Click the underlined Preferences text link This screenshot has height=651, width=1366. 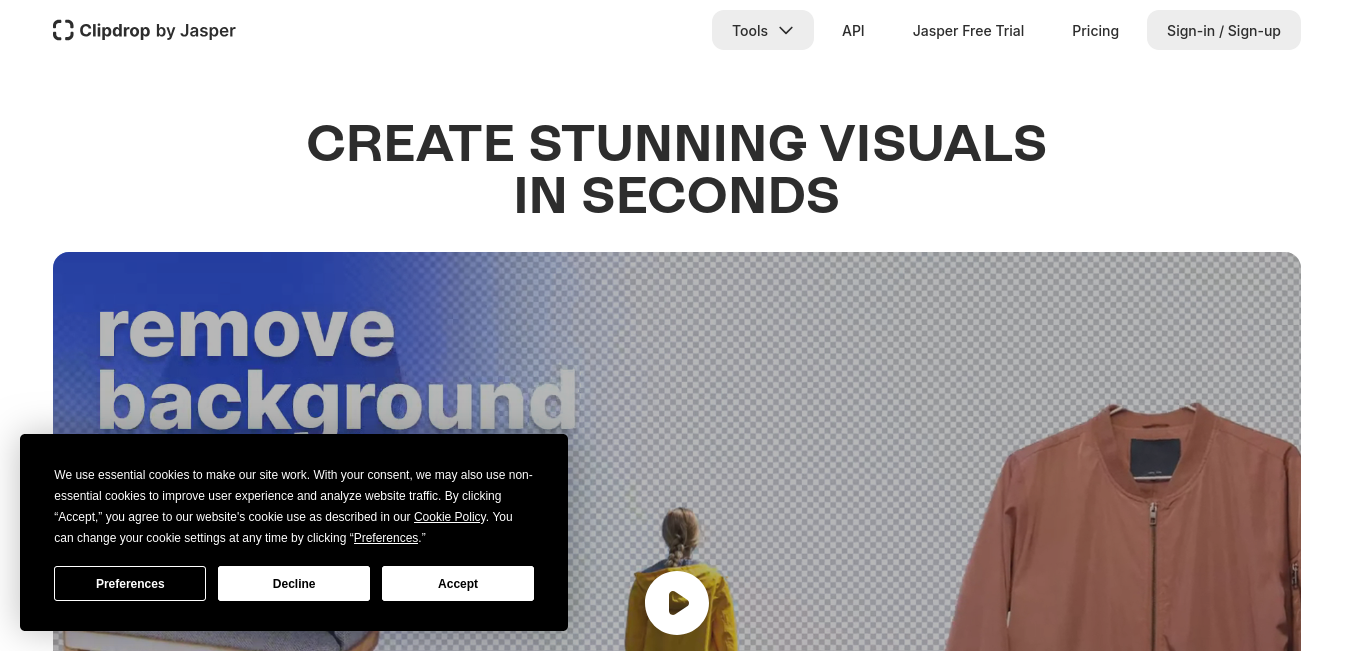click(x=386, y=538)
